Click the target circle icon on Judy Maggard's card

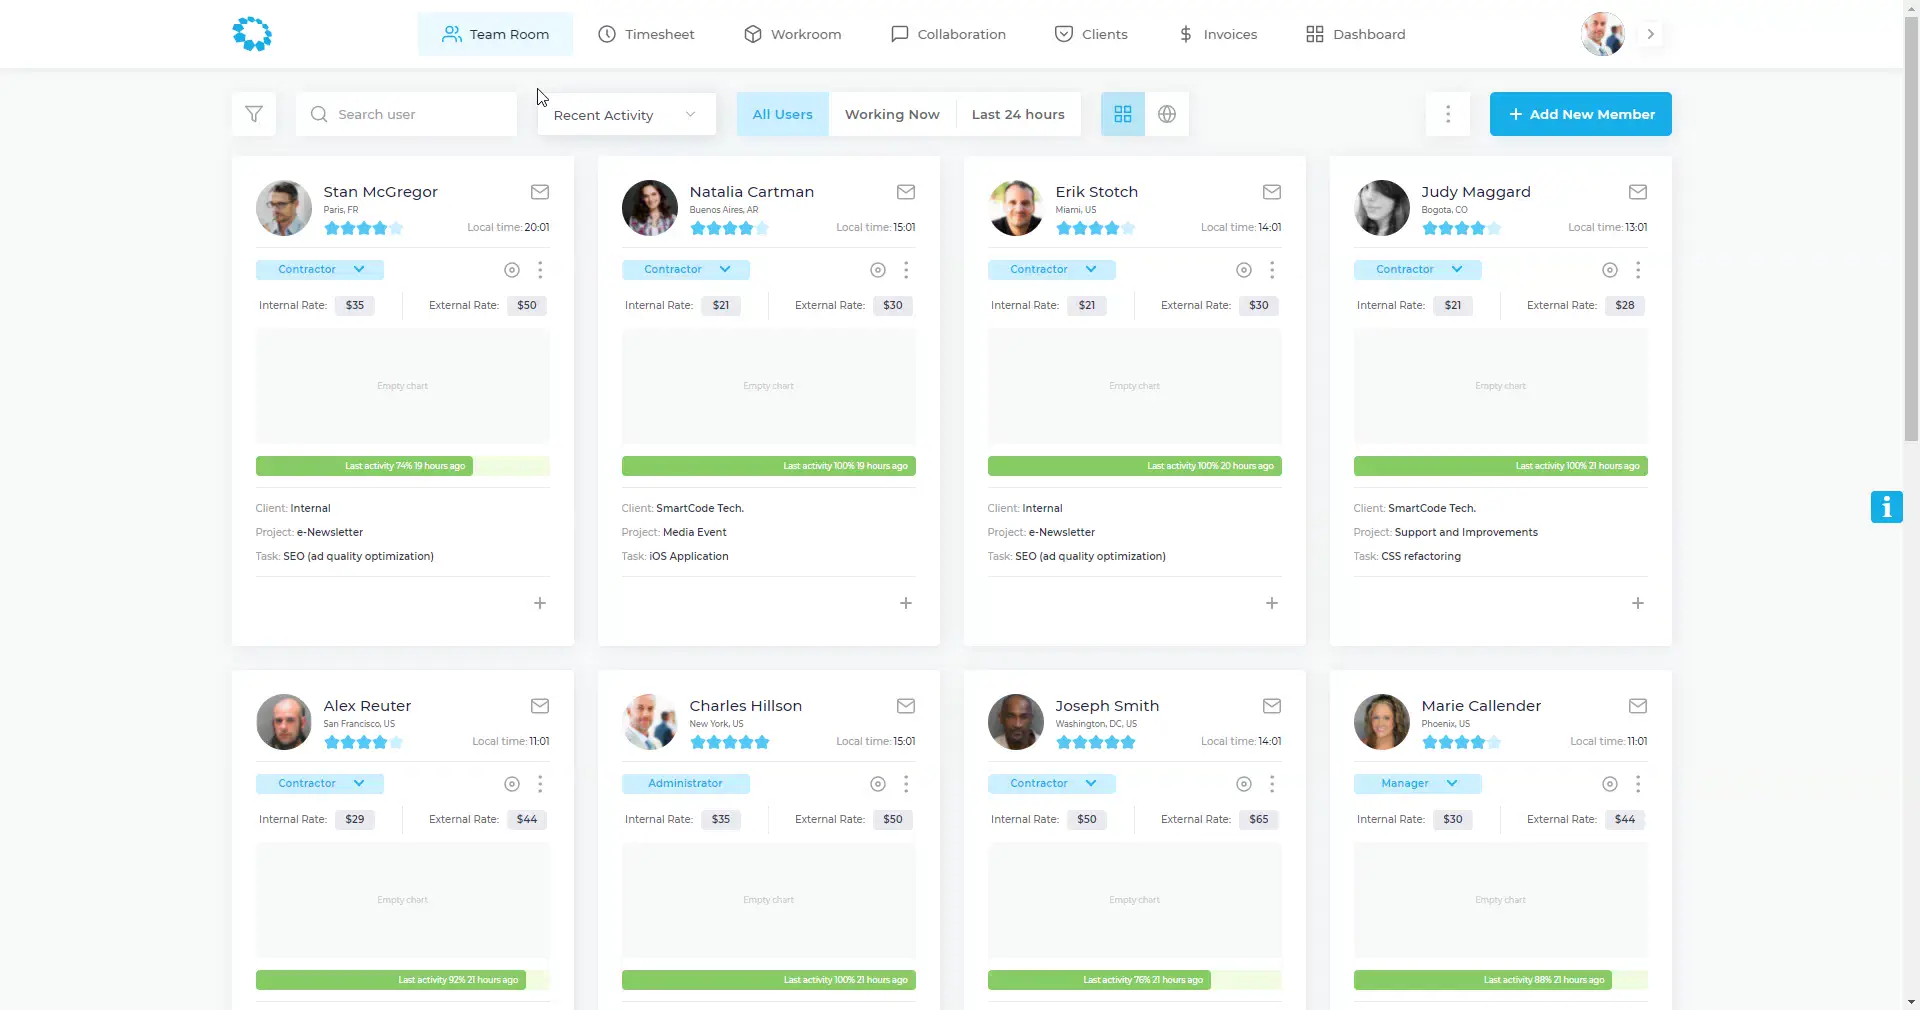[1610, 270]
